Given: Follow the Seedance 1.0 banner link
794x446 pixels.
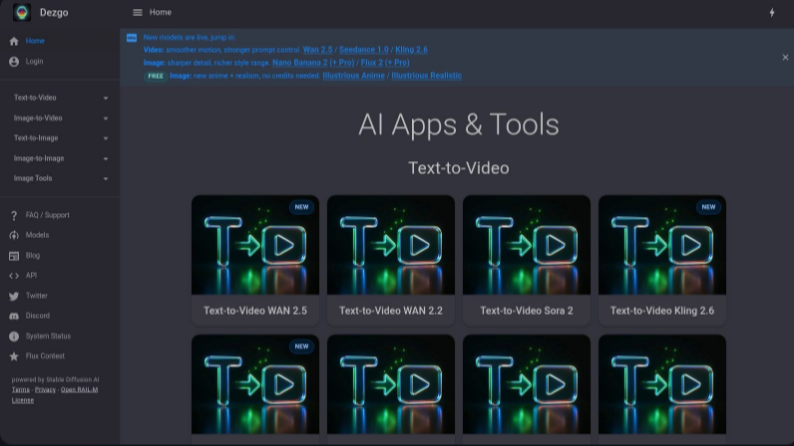Looking at the screenshot, I should [x=364, y=49].
